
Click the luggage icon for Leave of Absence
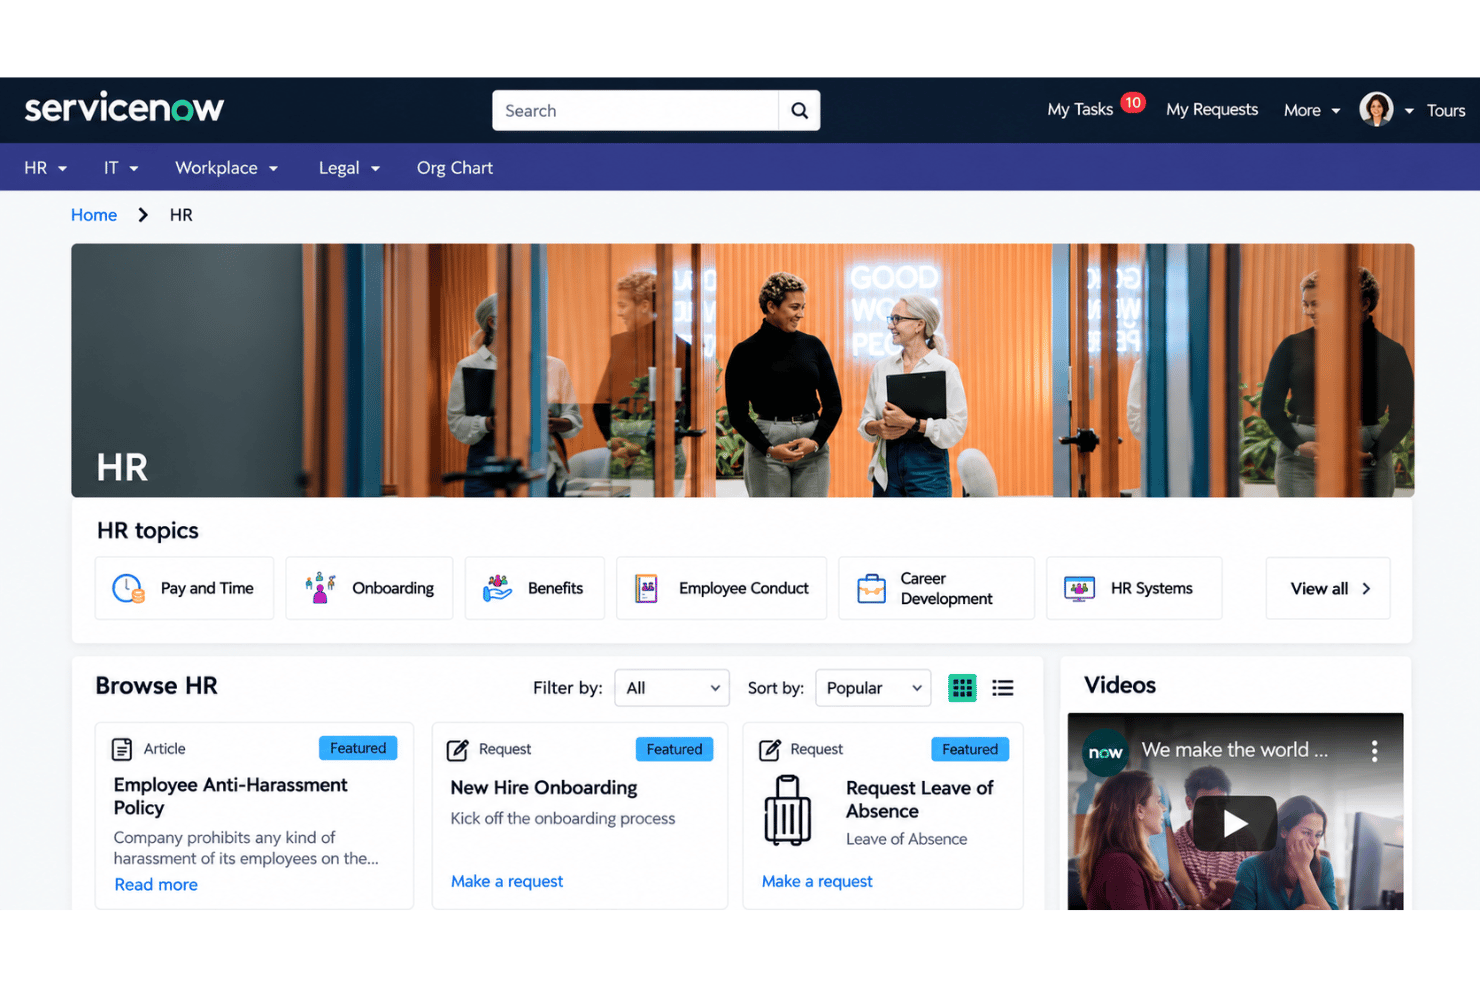coord(788,810)
